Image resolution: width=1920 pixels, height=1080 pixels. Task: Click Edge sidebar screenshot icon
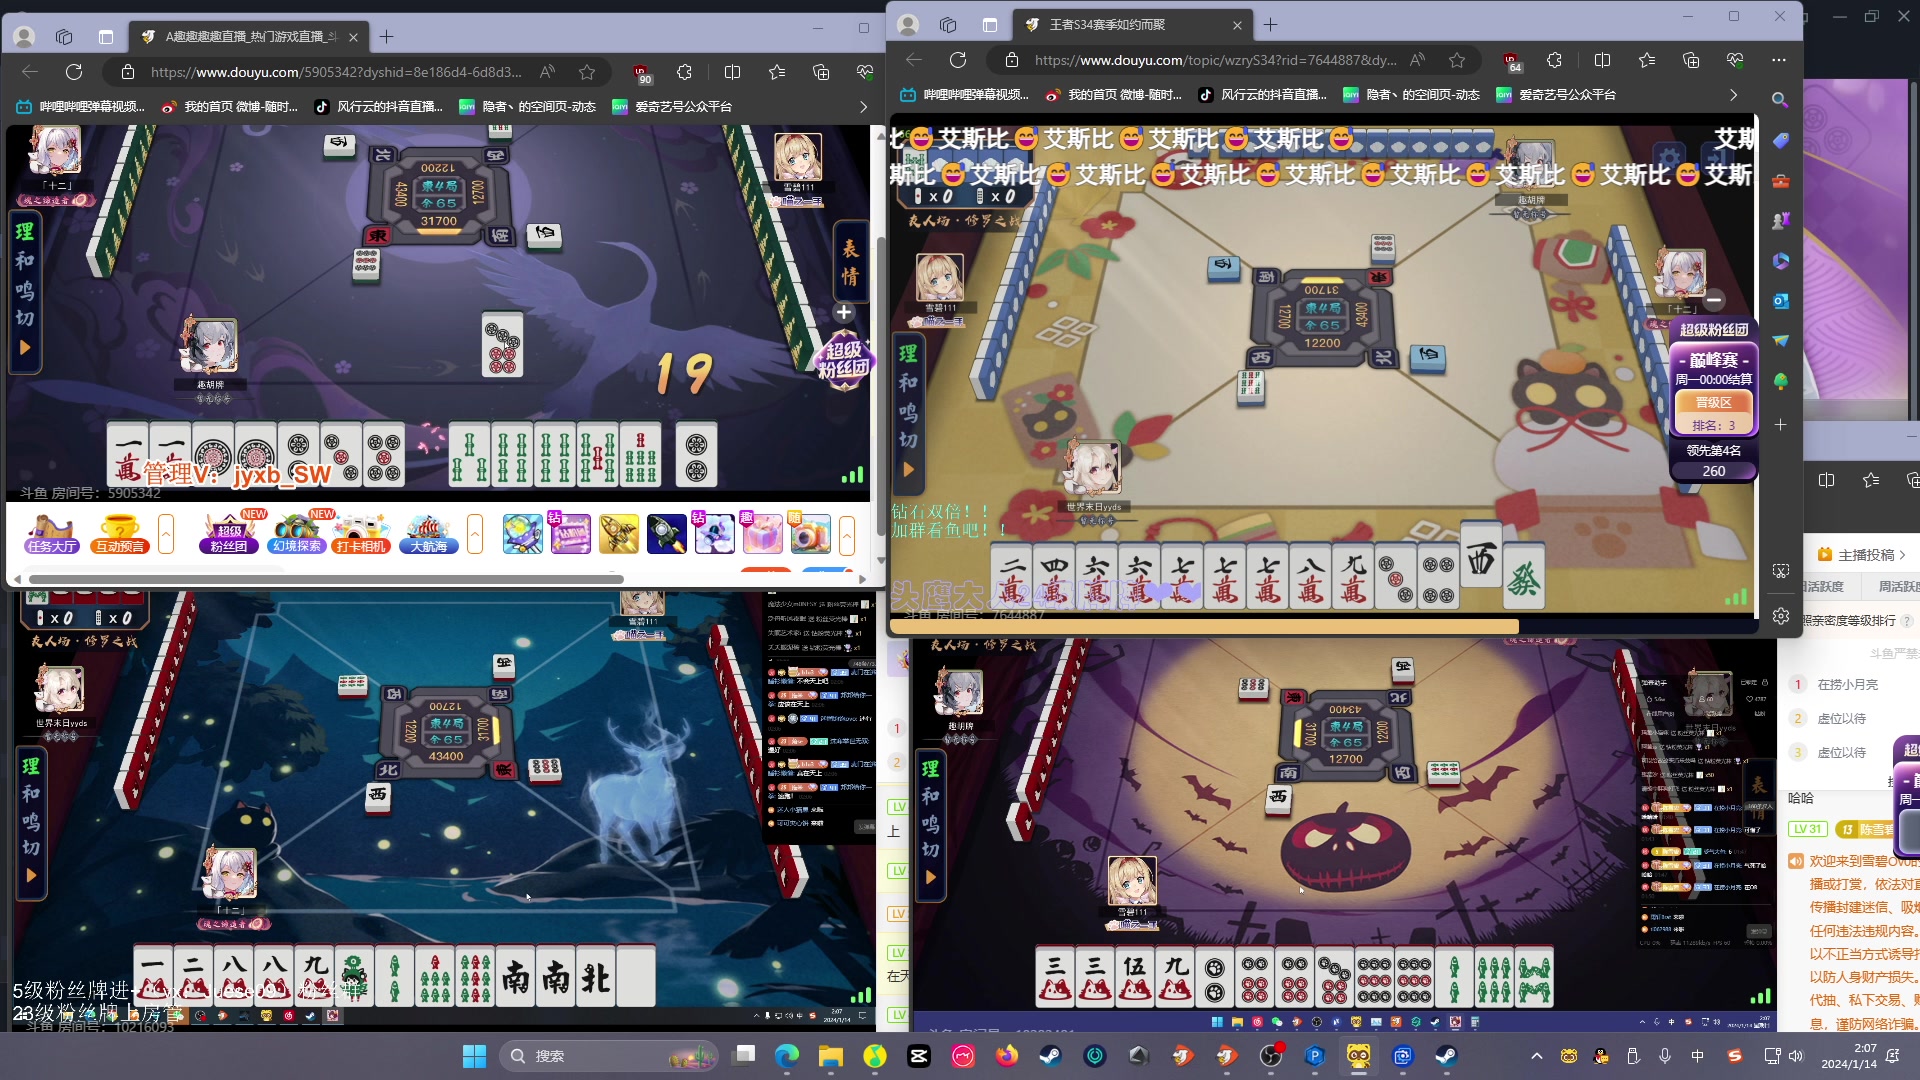coord(1780,571)
